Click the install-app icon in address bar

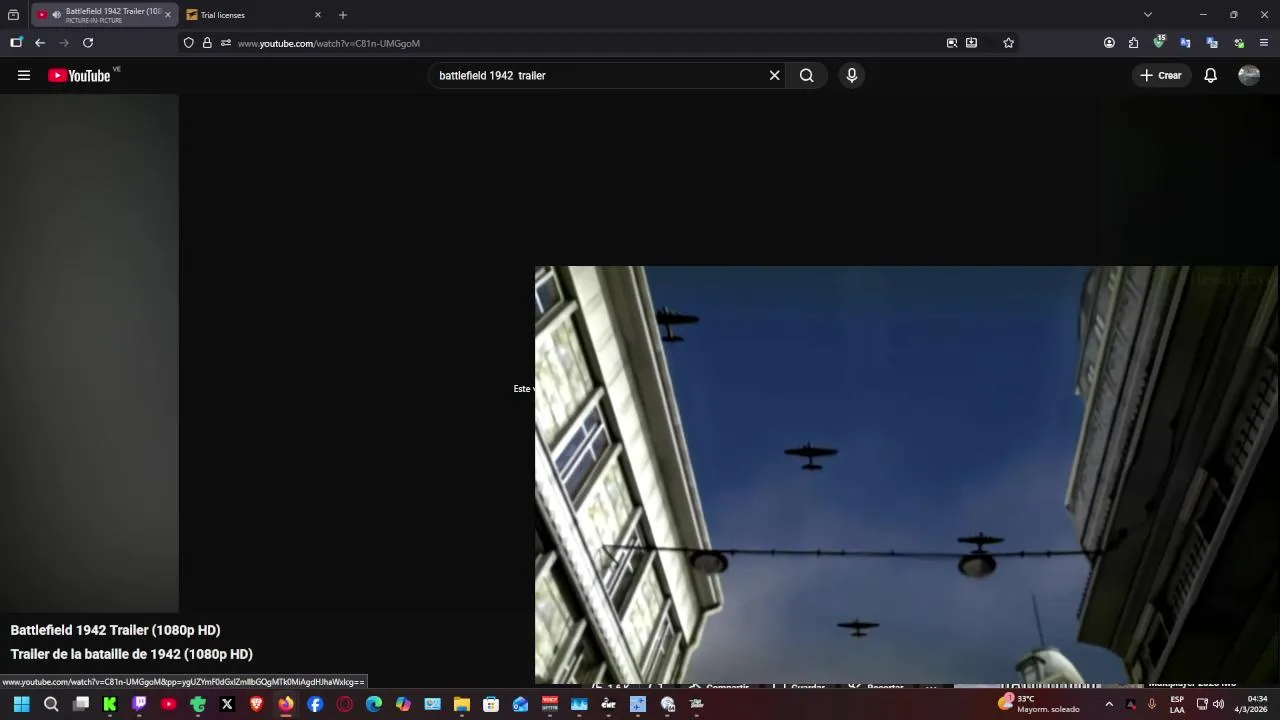[971, 43]
